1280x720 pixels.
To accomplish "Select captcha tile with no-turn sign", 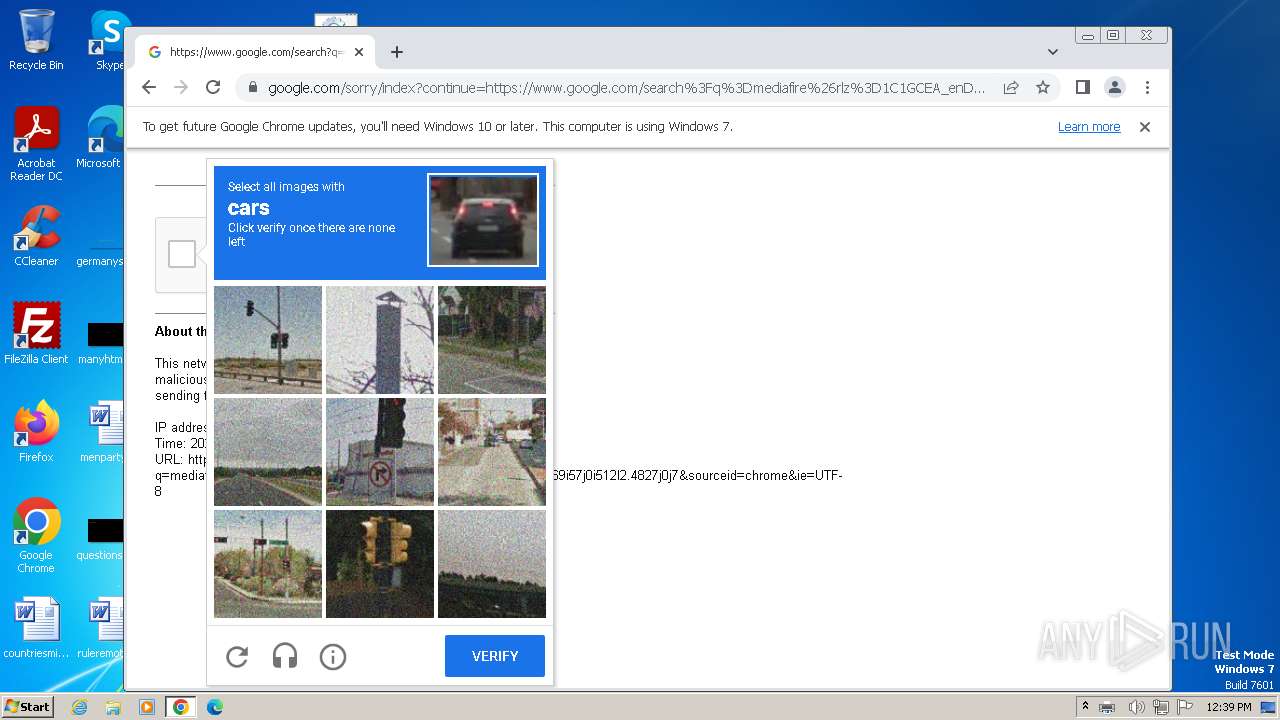I will (x=380, y=452).
